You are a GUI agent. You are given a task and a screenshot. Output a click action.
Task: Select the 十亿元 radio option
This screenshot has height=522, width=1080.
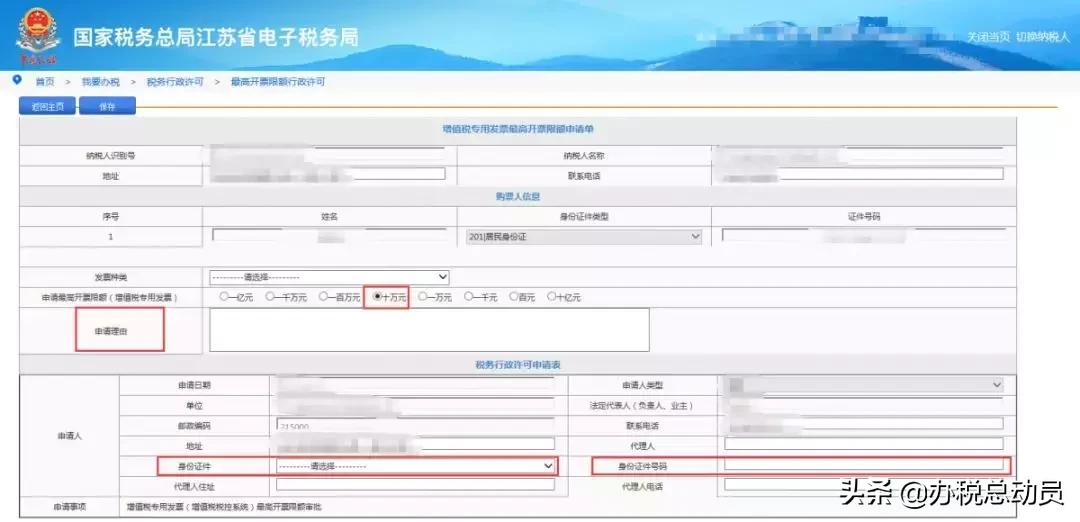551,297
